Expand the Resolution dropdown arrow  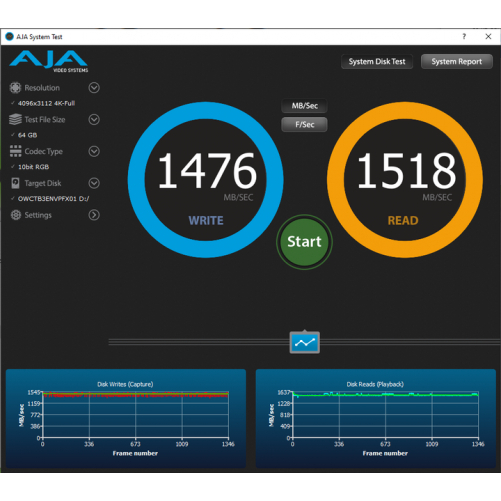[x=94, y=88]
